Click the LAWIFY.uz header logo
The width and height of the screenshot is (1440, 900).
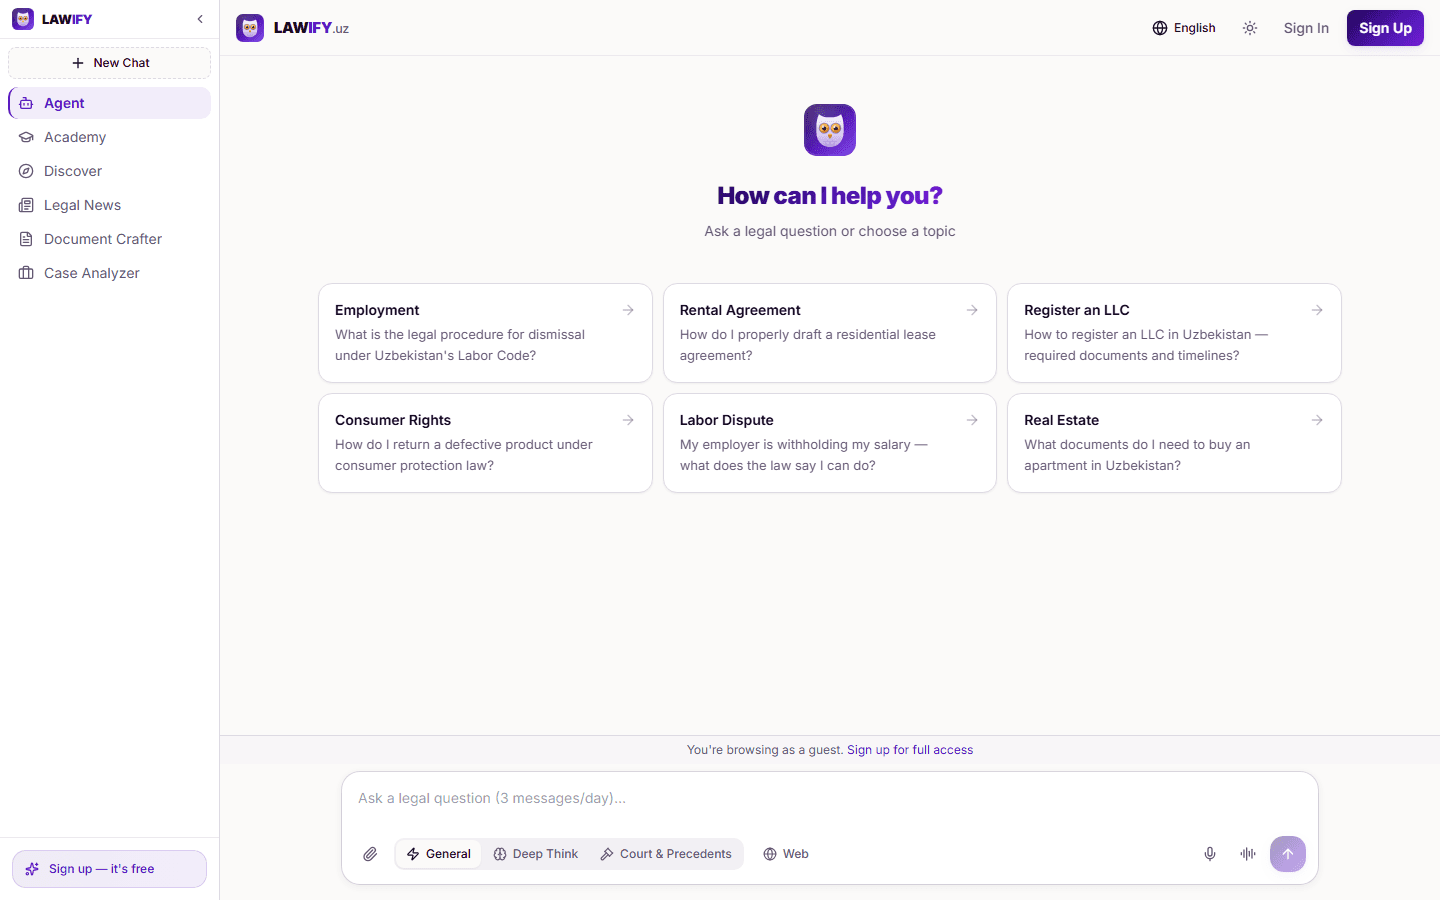pos(293,28)
